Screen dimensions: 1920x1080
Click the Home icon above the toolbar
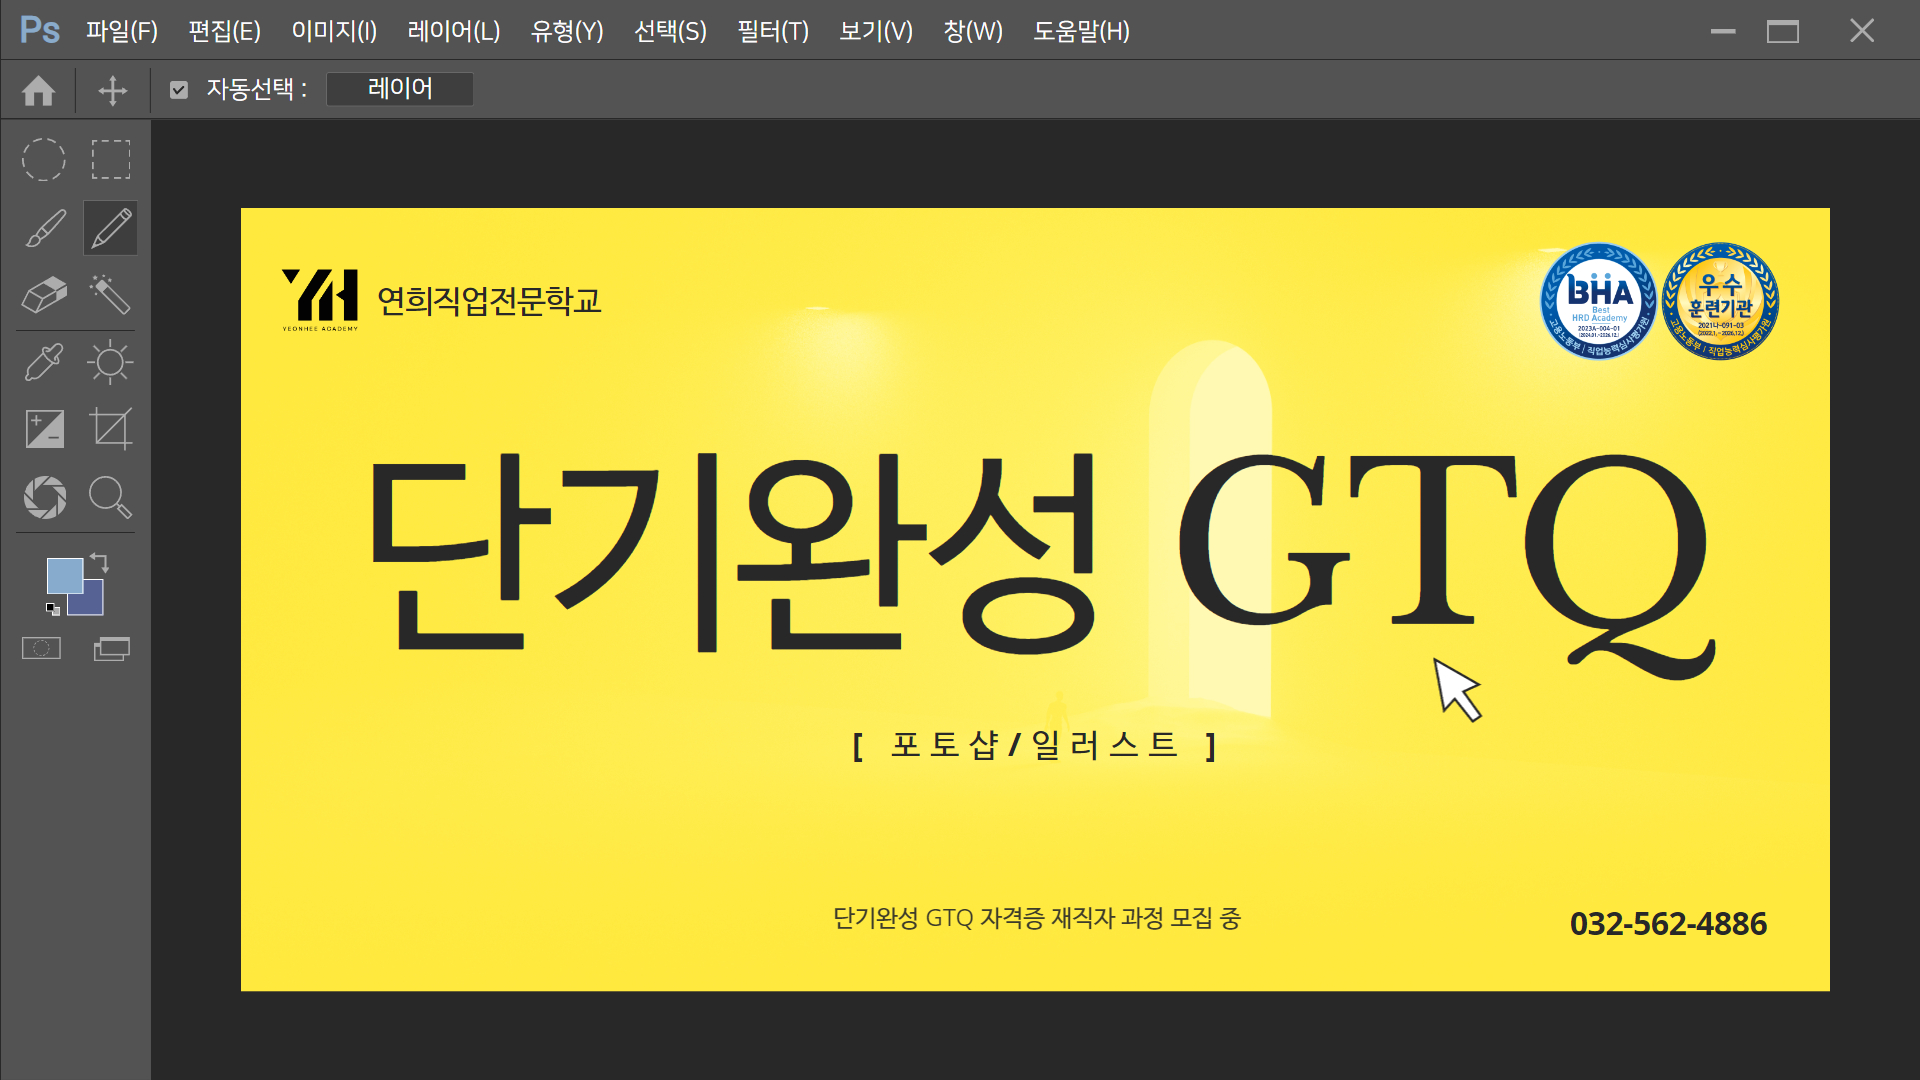click(37, 90)
